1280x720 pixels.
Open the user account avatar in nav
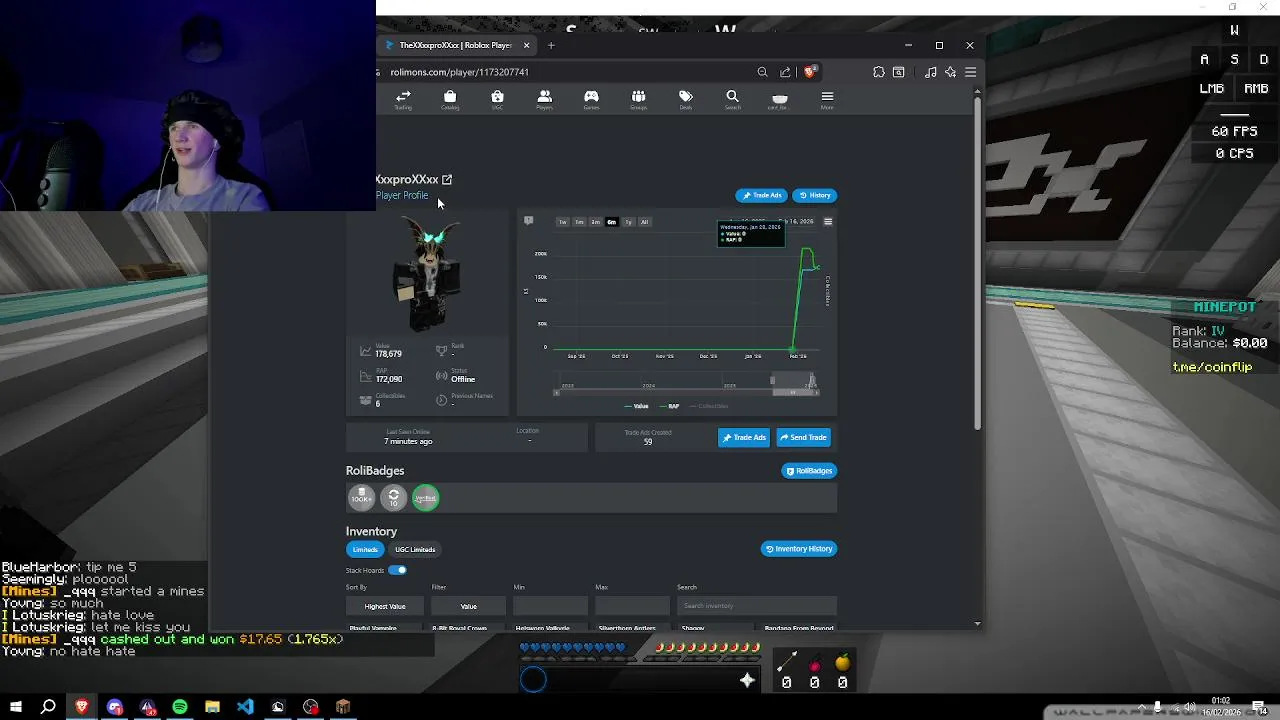(779, 100)
